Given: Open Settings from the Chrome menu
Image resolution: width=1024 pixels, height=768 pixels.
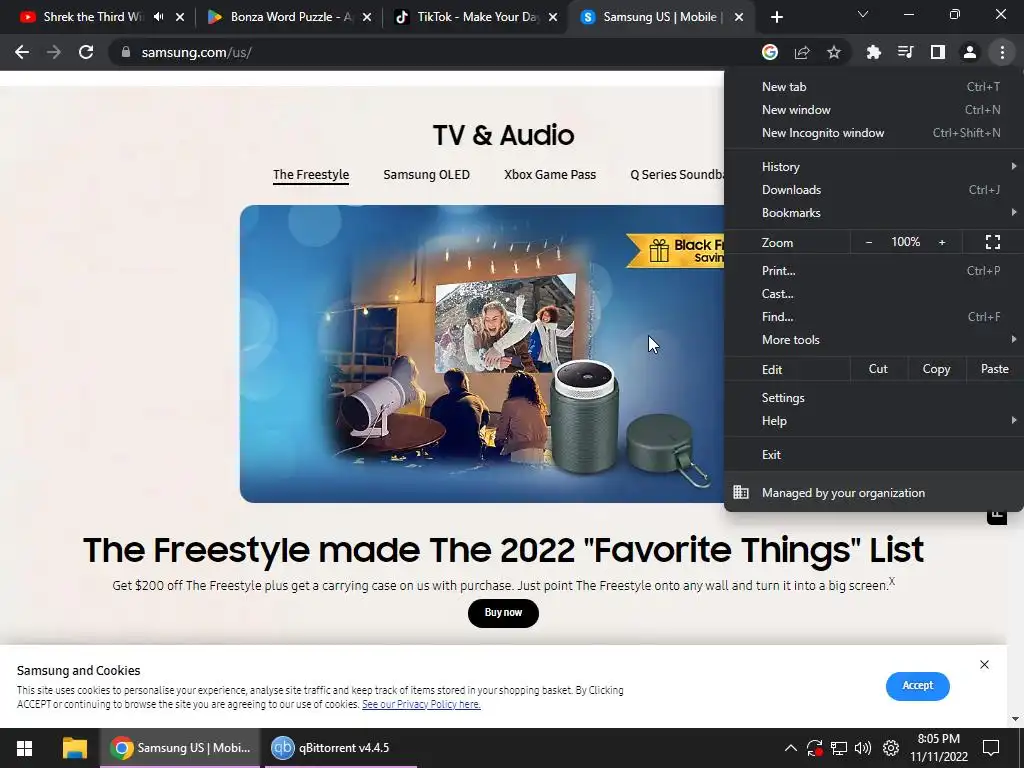Looking at the screenshot, I should (x=874, y=398).
